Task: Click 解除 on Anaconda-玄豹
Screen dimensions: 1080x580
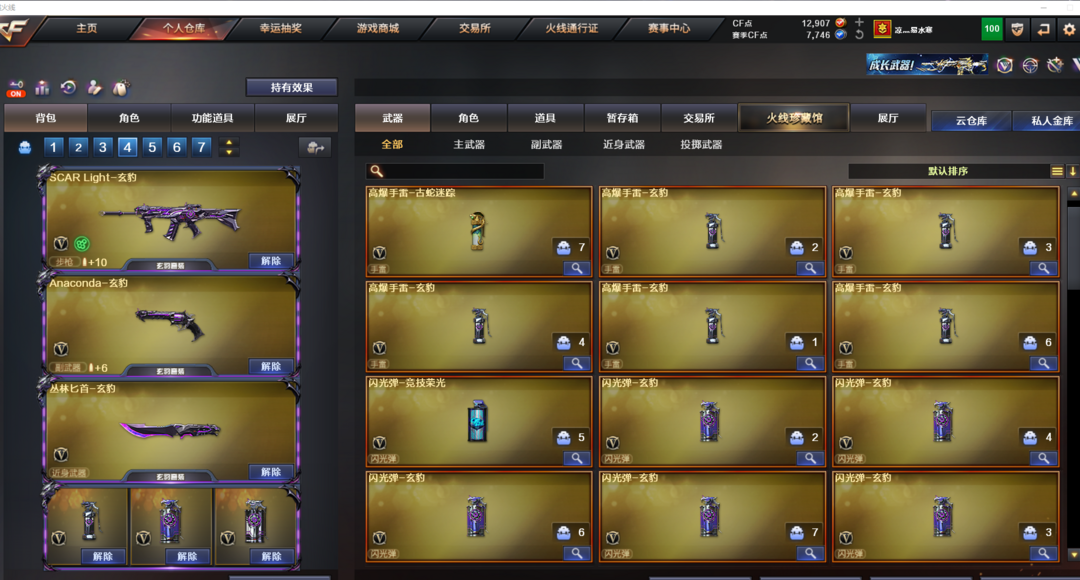Action: tap(271, 366)
